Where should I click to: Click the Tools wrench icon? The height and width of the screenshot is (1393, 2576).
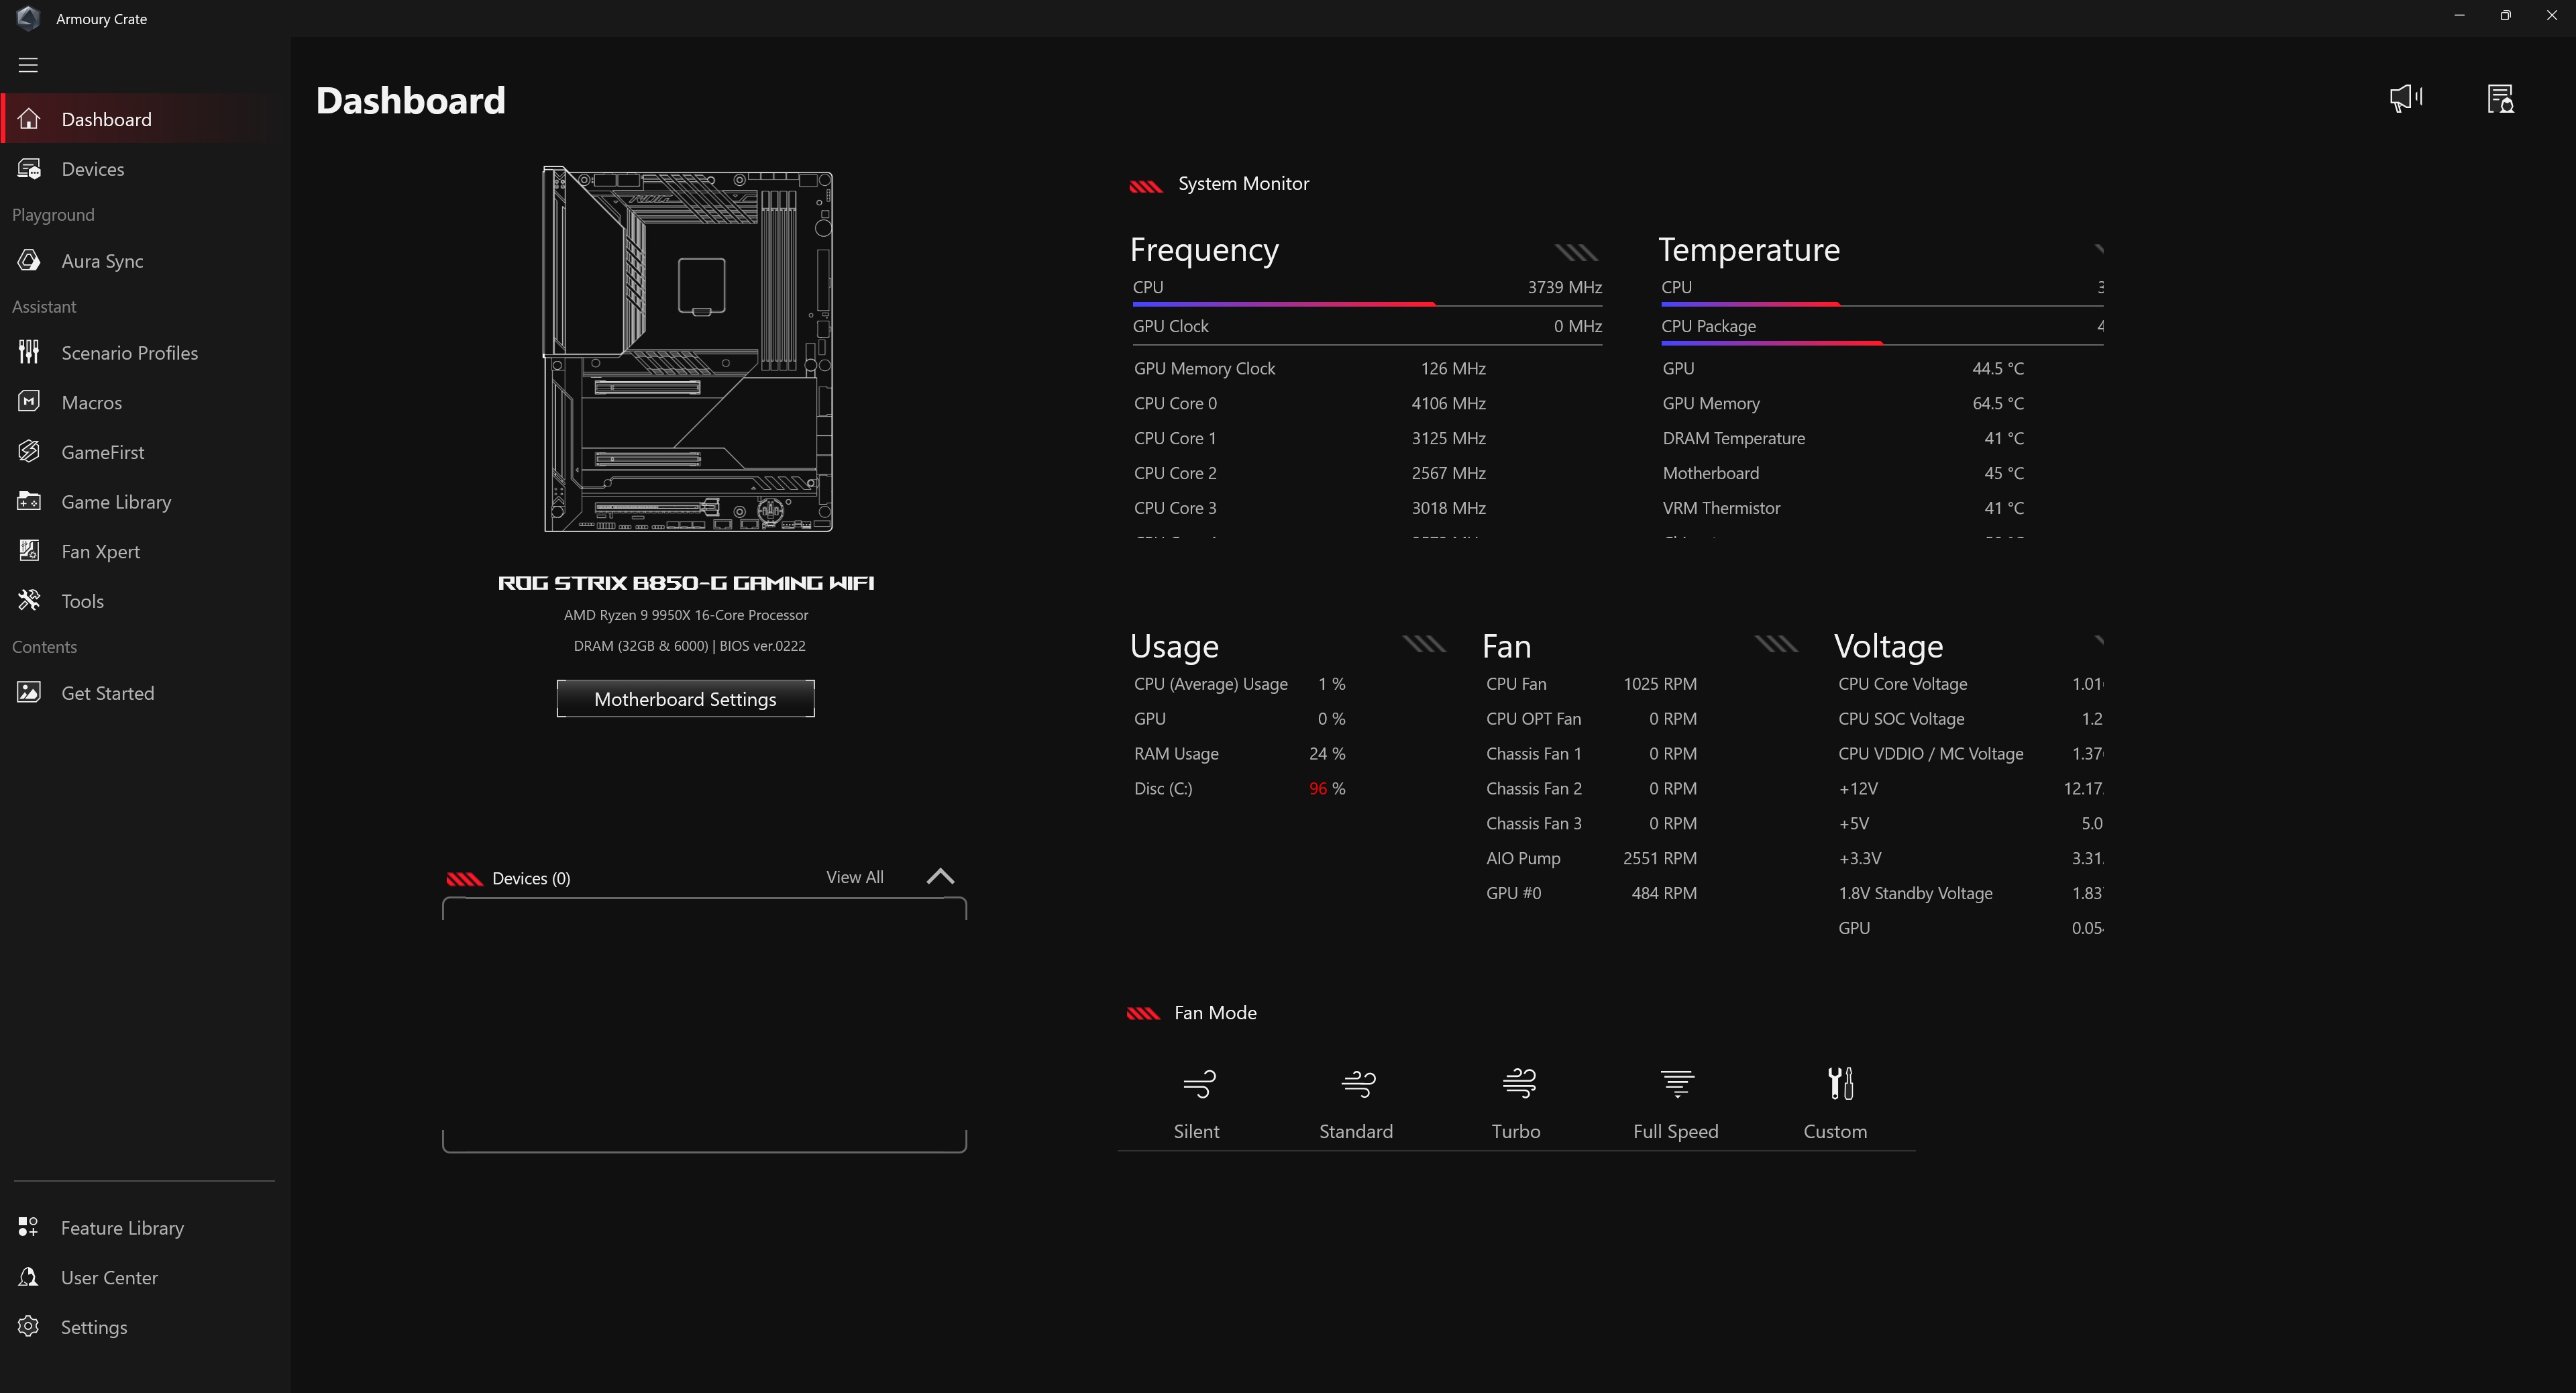click(x=29, y=600)
